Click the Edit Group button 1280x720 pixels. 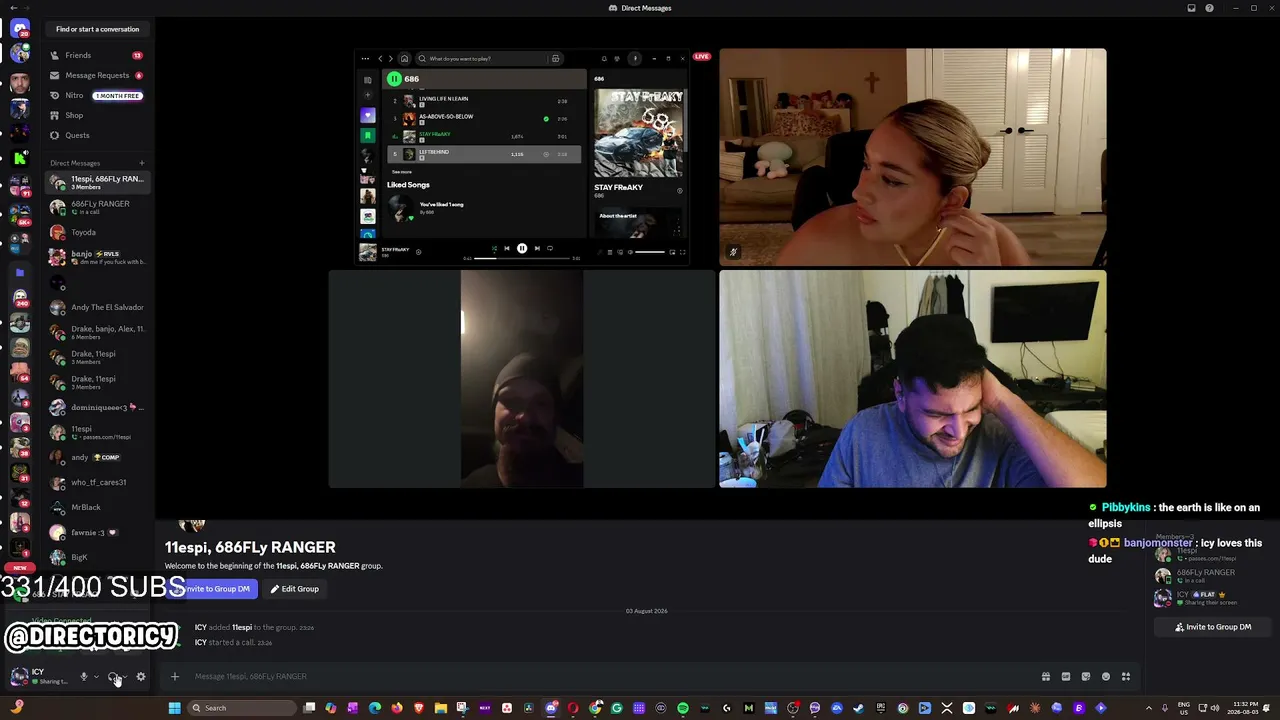(x=294, y=589)
